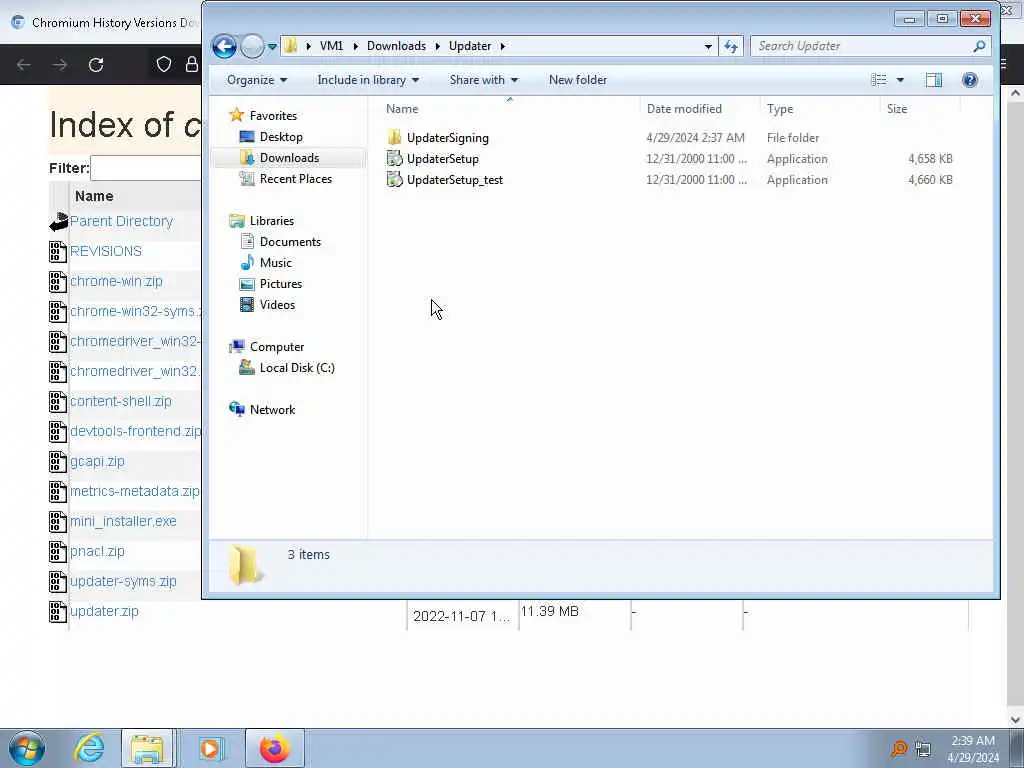Open the chrome-win.zip link

[116, 281]
